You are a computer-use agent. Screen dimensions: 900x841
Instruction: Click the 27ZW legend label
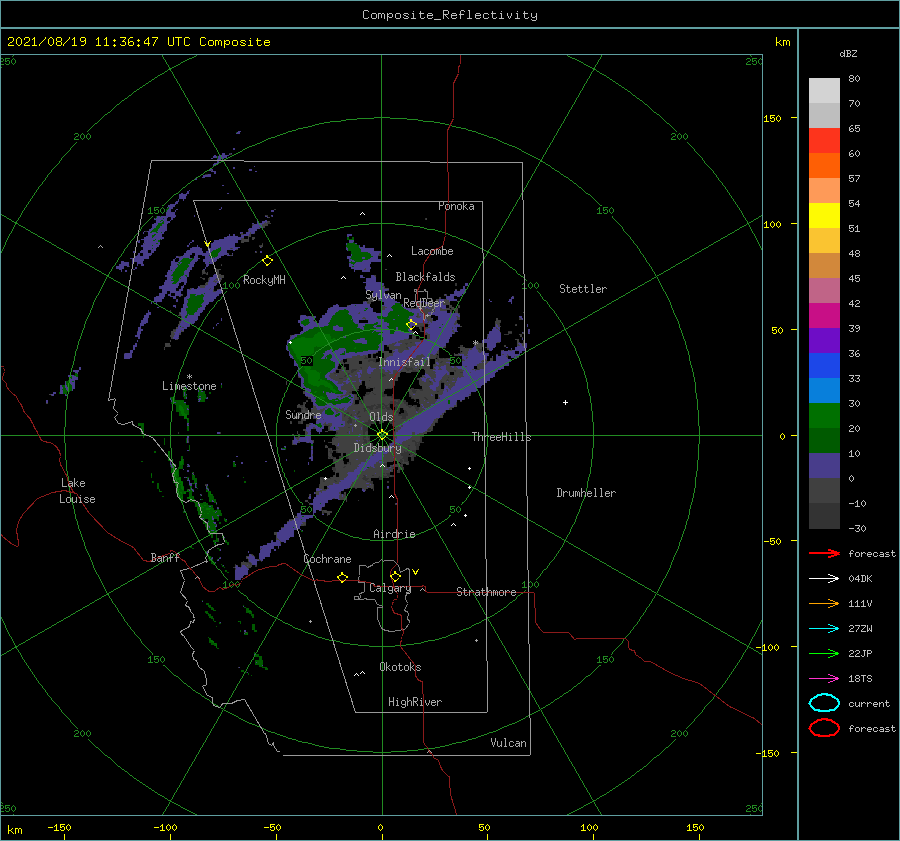click(860, 629)
